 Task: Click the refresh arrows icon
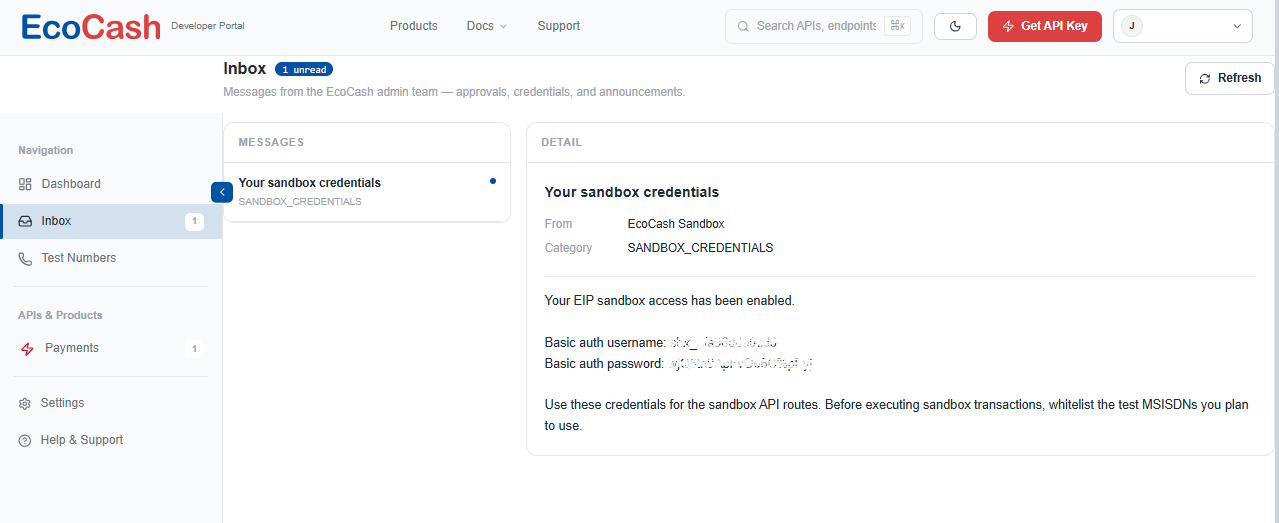(1205, 78)
